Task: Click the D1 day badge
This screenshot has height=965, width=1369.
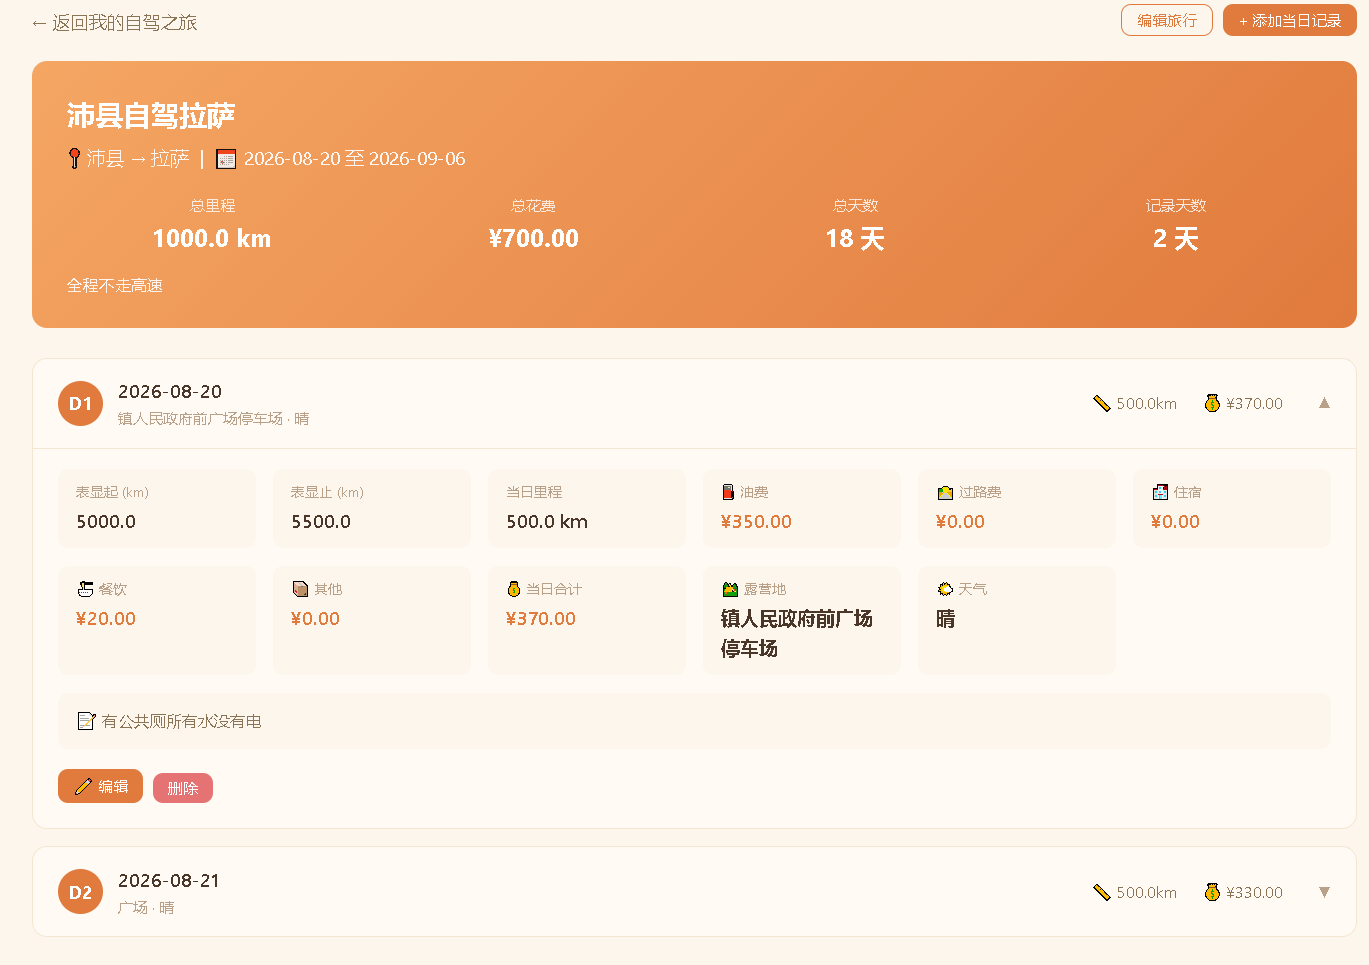Action: 80,404
